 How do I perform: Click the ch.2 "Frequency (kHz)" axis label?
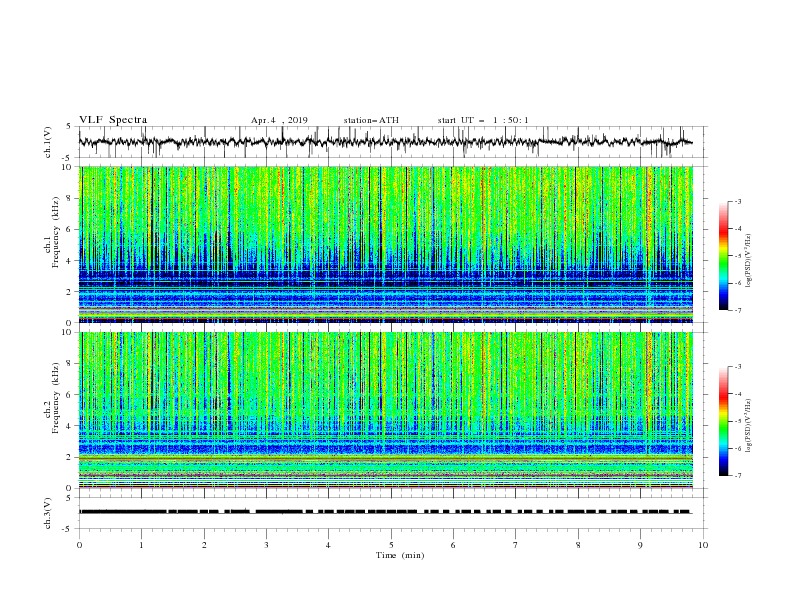click(x=56, y=398)
